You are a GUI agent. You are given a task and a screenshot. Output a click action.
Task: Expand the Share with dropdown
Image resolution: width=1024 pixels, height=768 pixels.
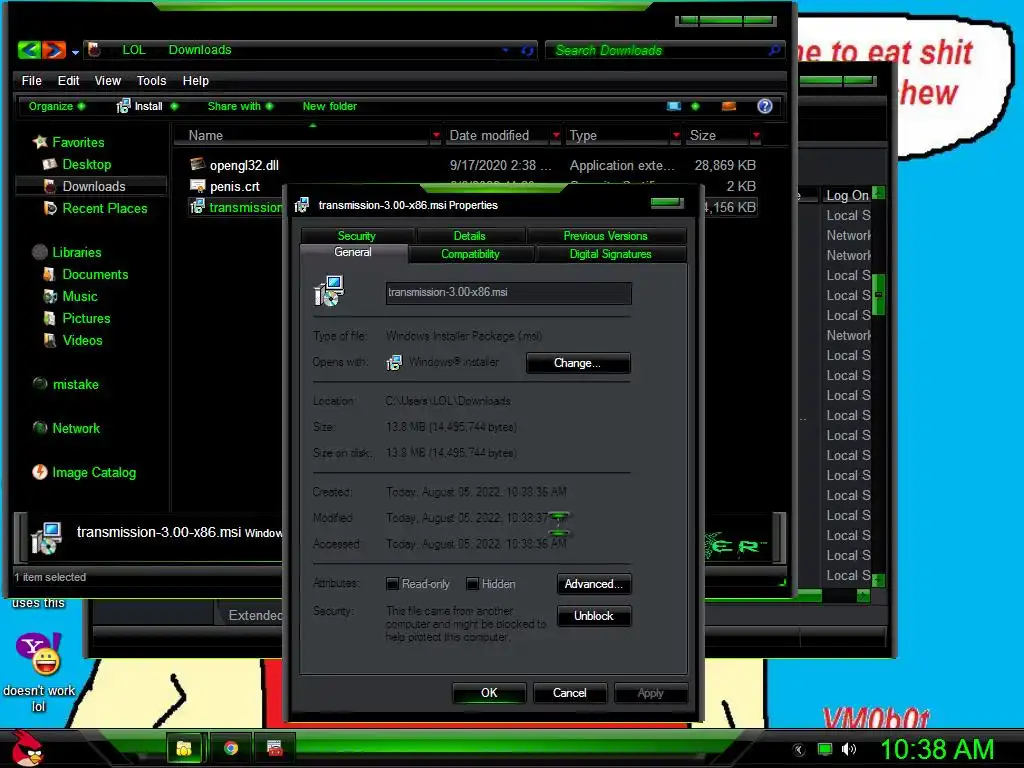[240, 106]
